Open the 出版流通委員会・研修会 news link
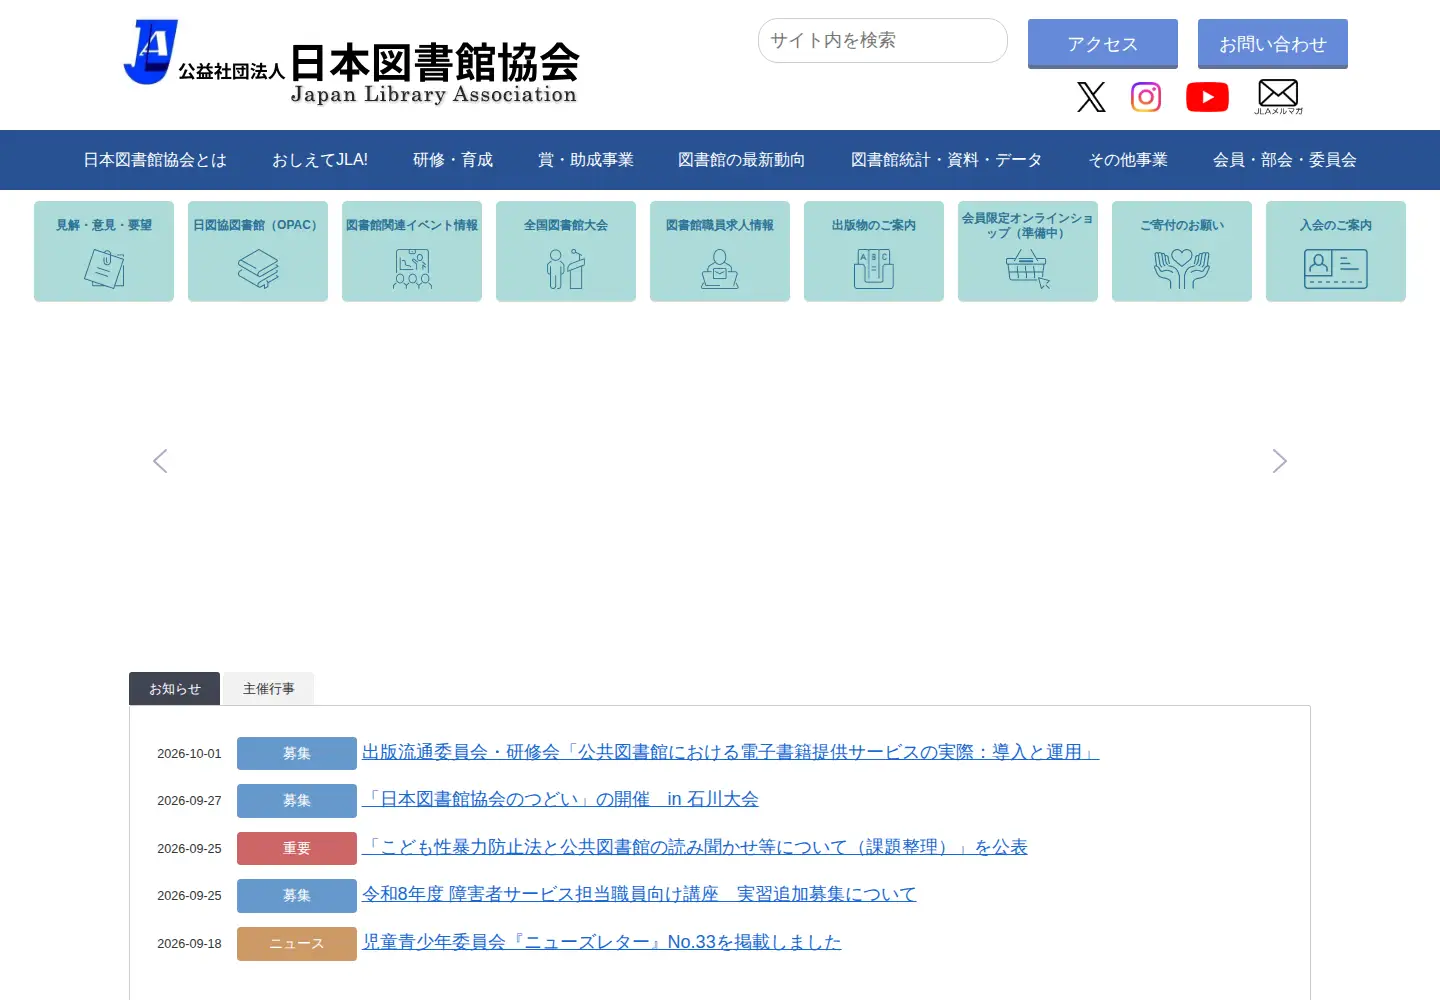 (730, 752)
